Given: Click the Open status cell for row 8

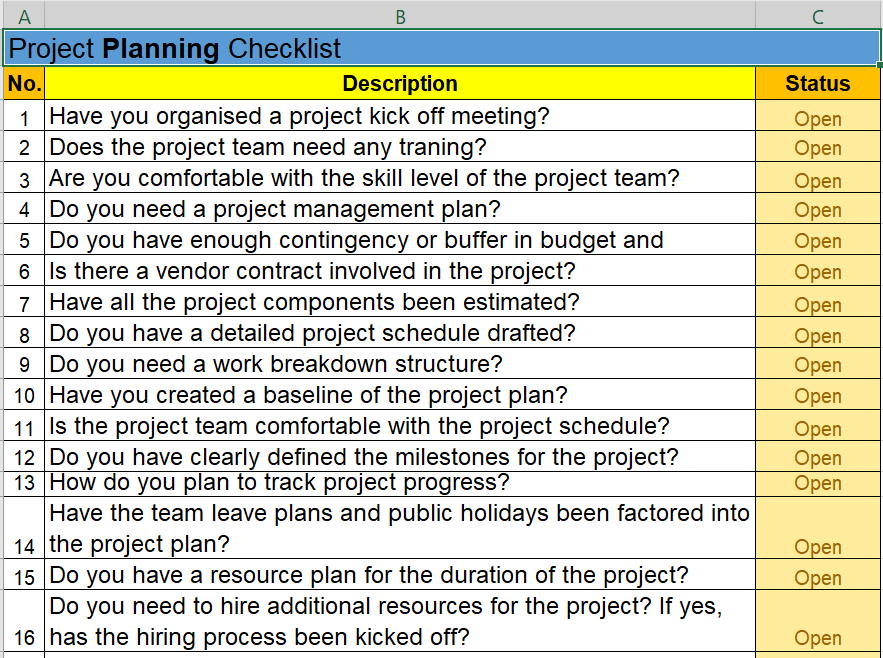Looking at the screenshot, I should 817,333.
